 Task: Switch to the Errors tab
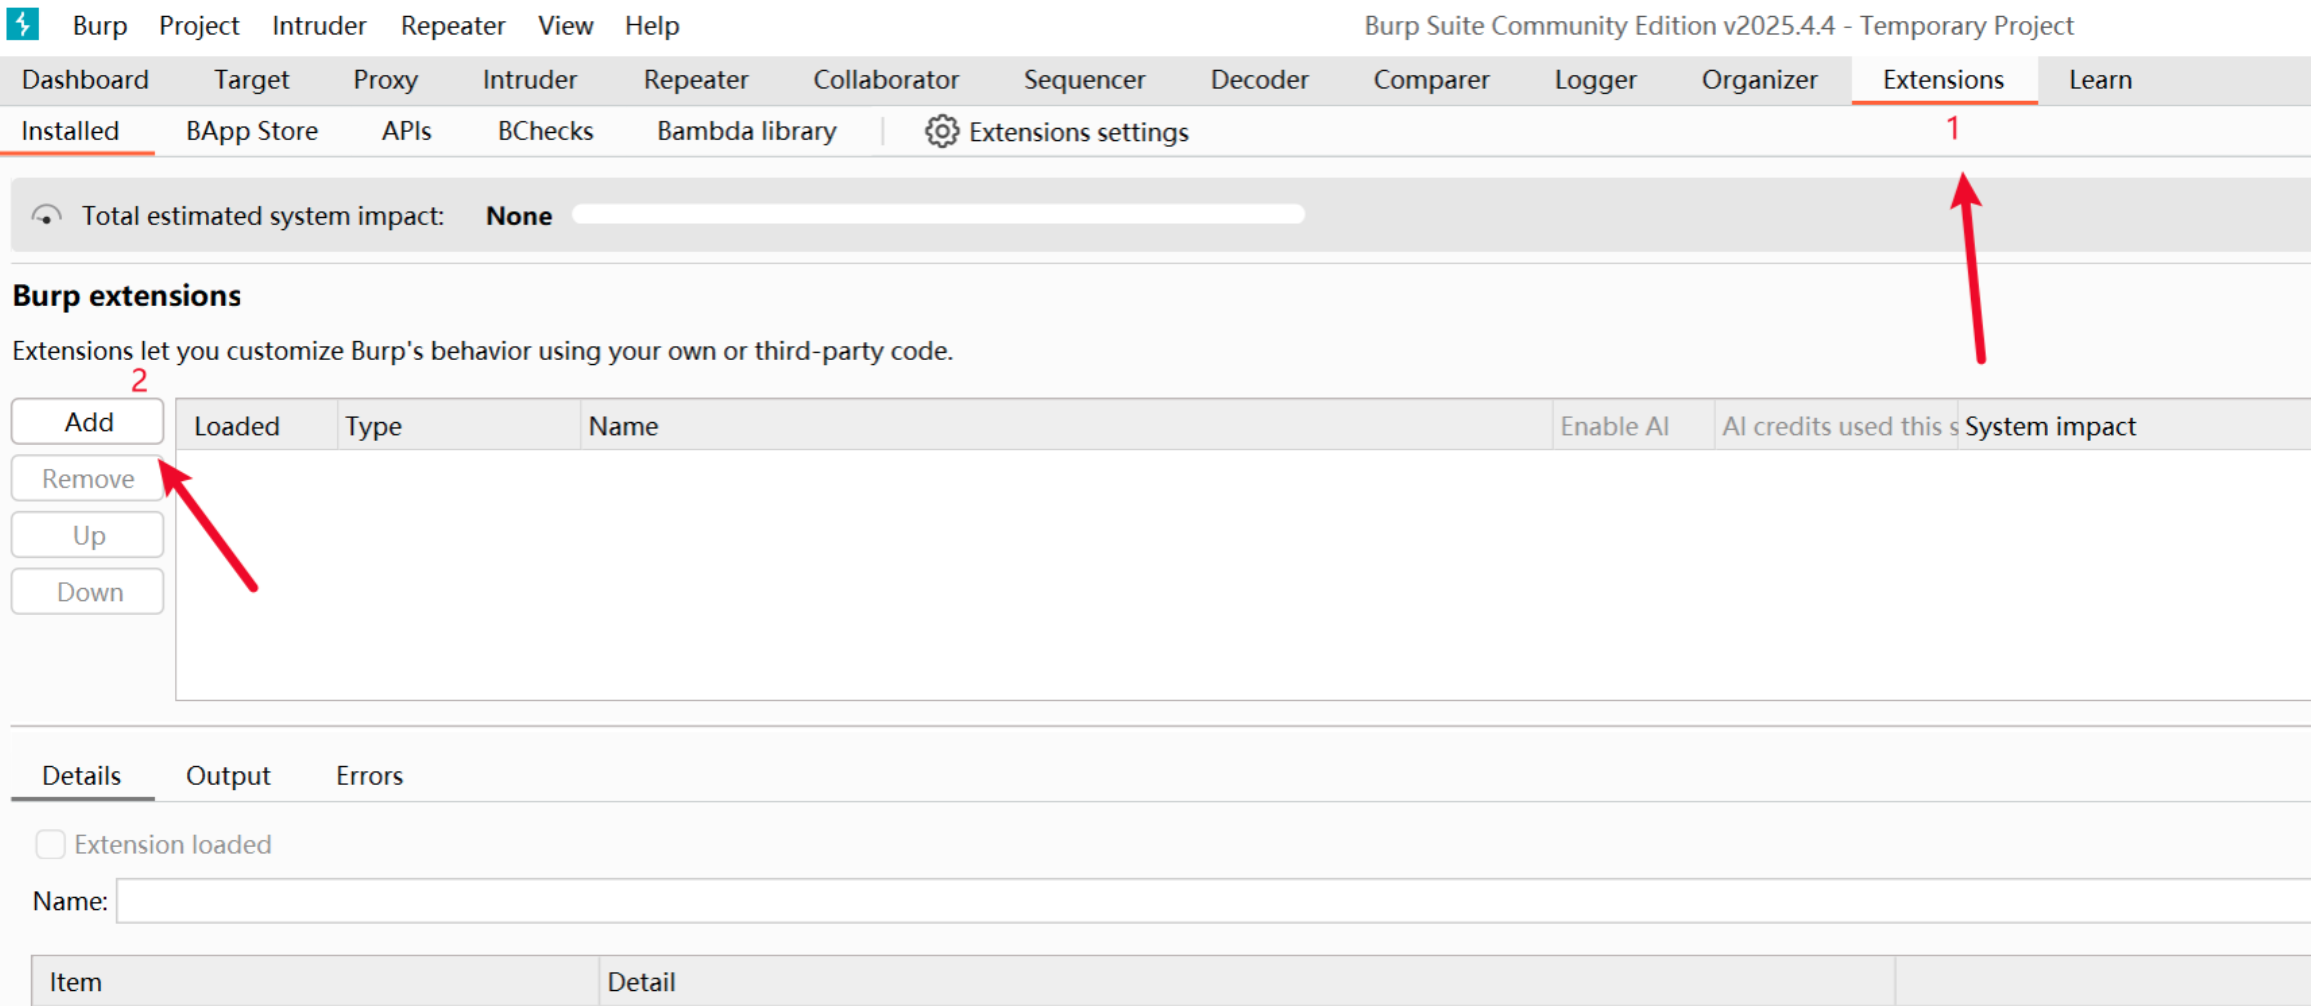[369, 775]
